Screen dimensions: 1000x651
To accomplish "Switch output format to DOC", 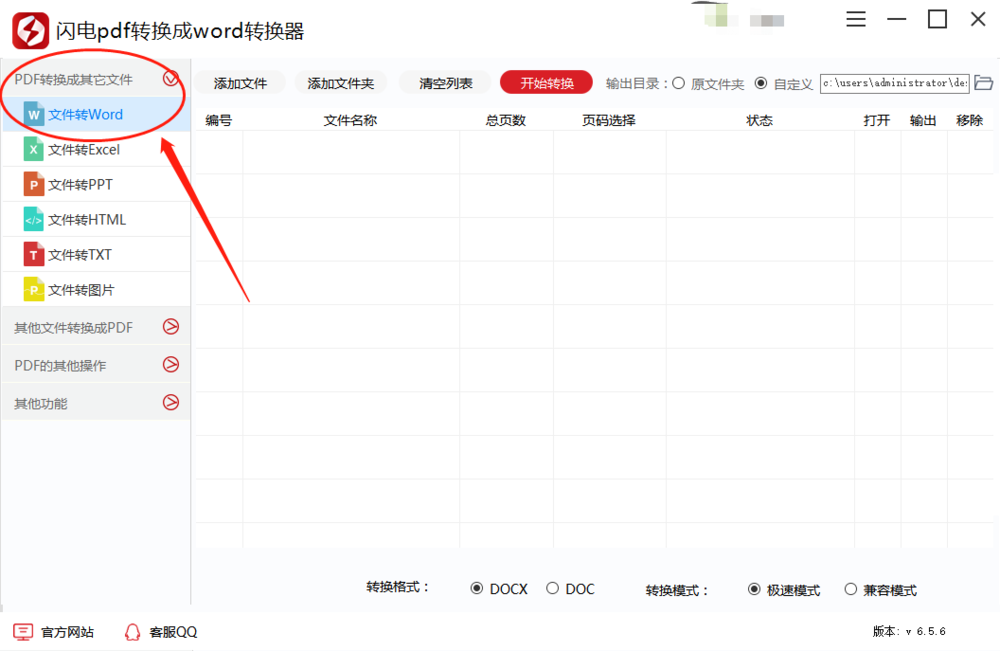I will [x=551, y=589].
